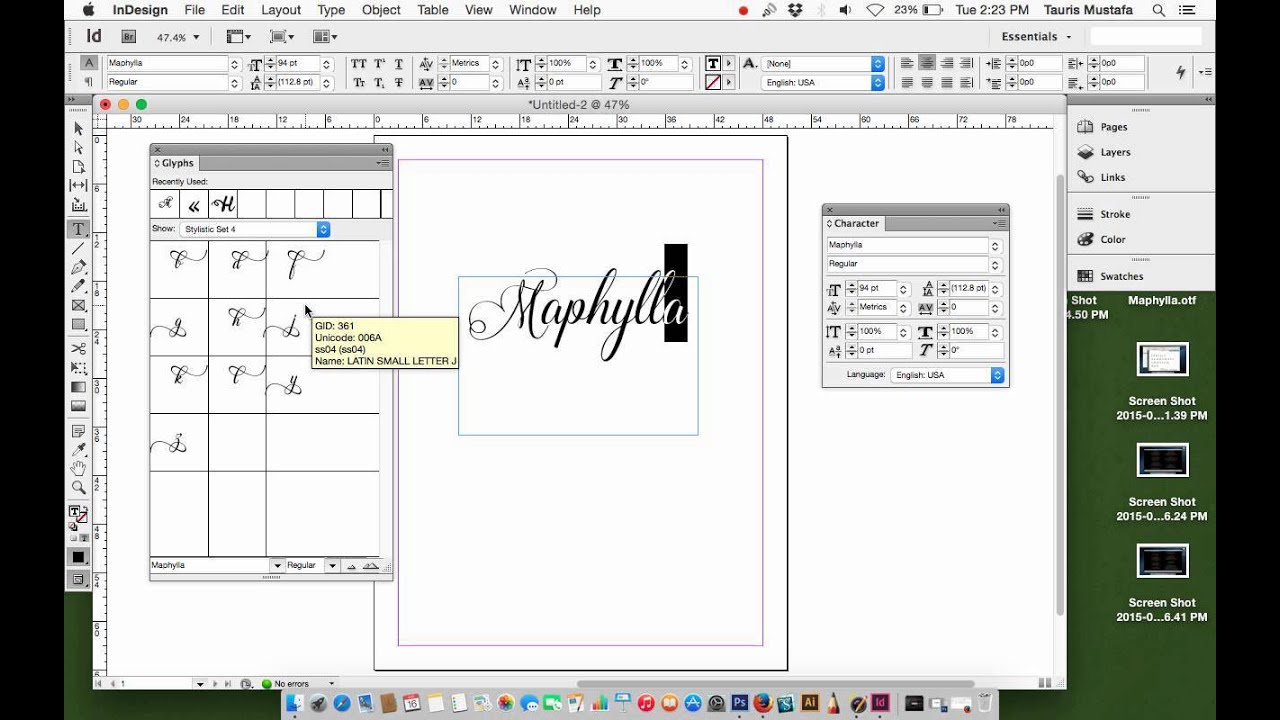Select the Line tool
The image size is (1280, 720).
click(79, 248)
